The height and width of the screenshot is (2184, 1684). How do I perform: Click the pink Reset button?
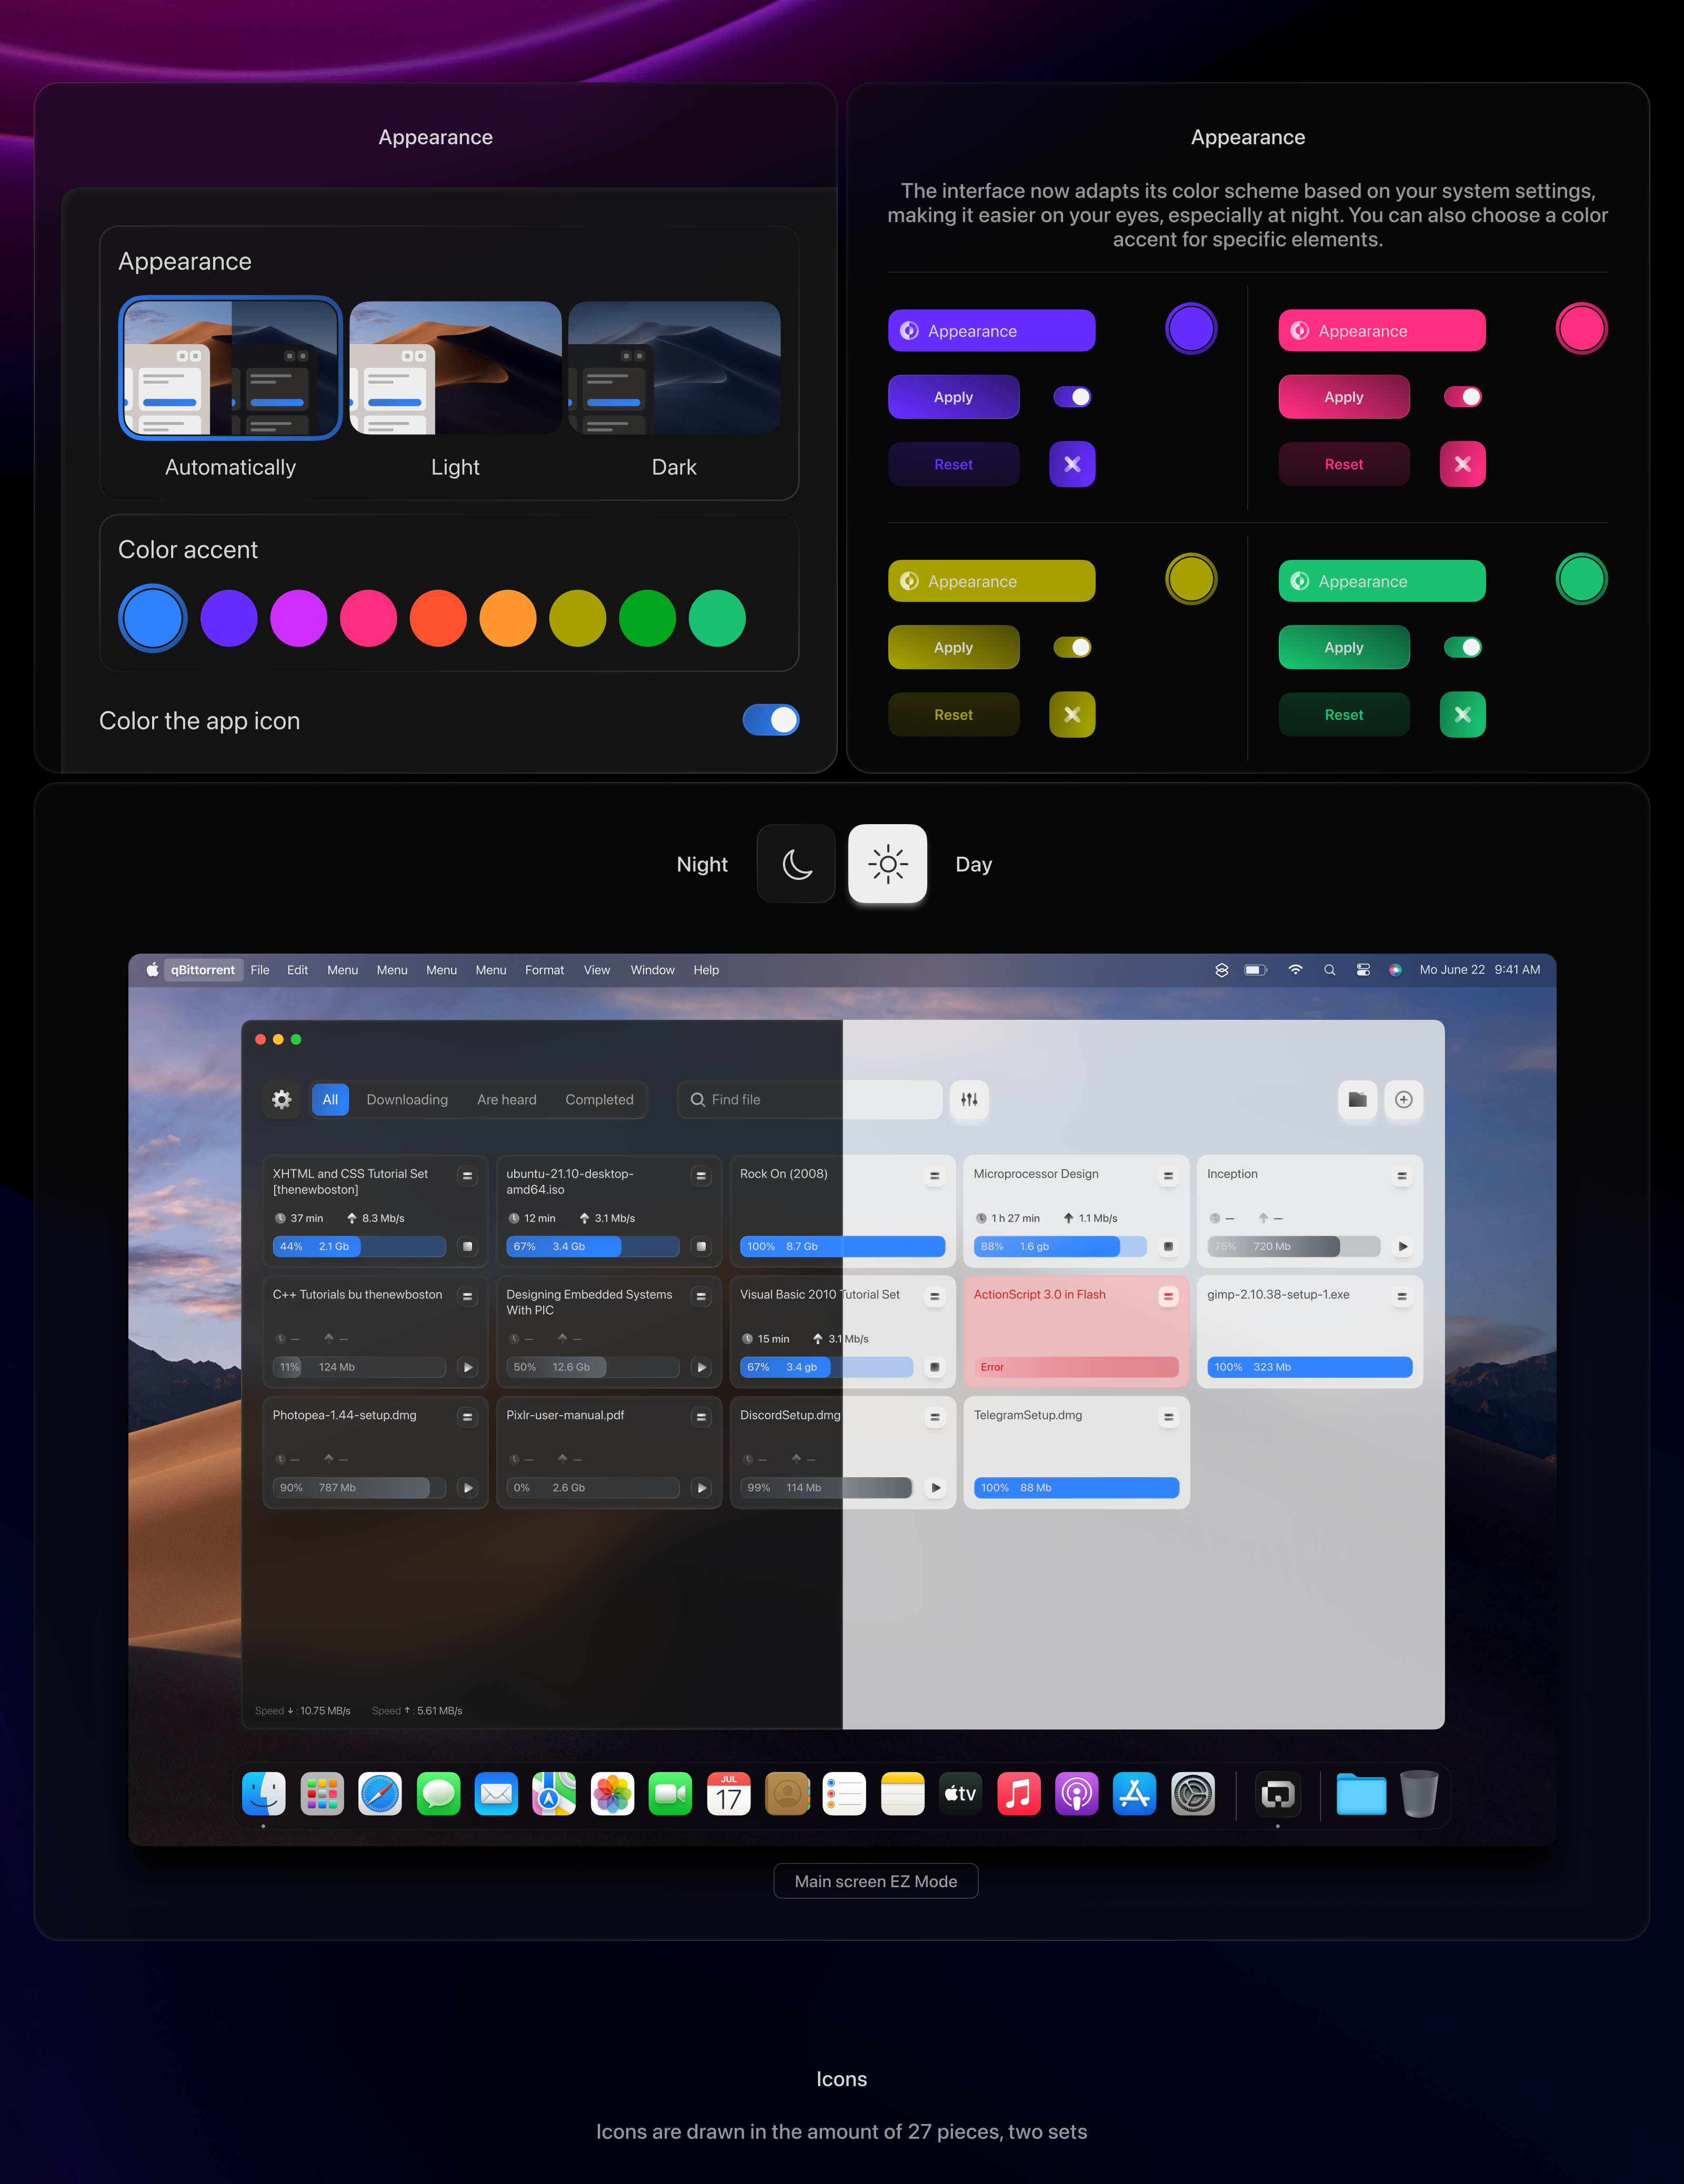(x=1343, y=464)
